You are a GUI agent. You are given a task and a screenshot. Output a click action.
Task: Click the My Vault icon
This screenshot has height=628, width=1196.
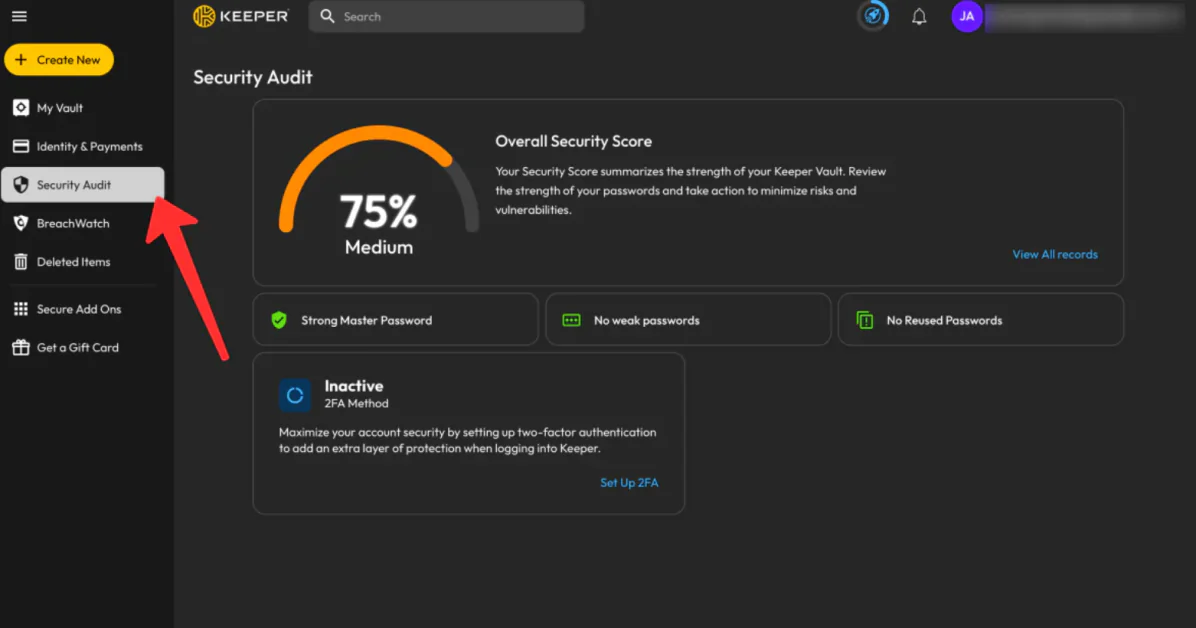[x=21, y=108]
